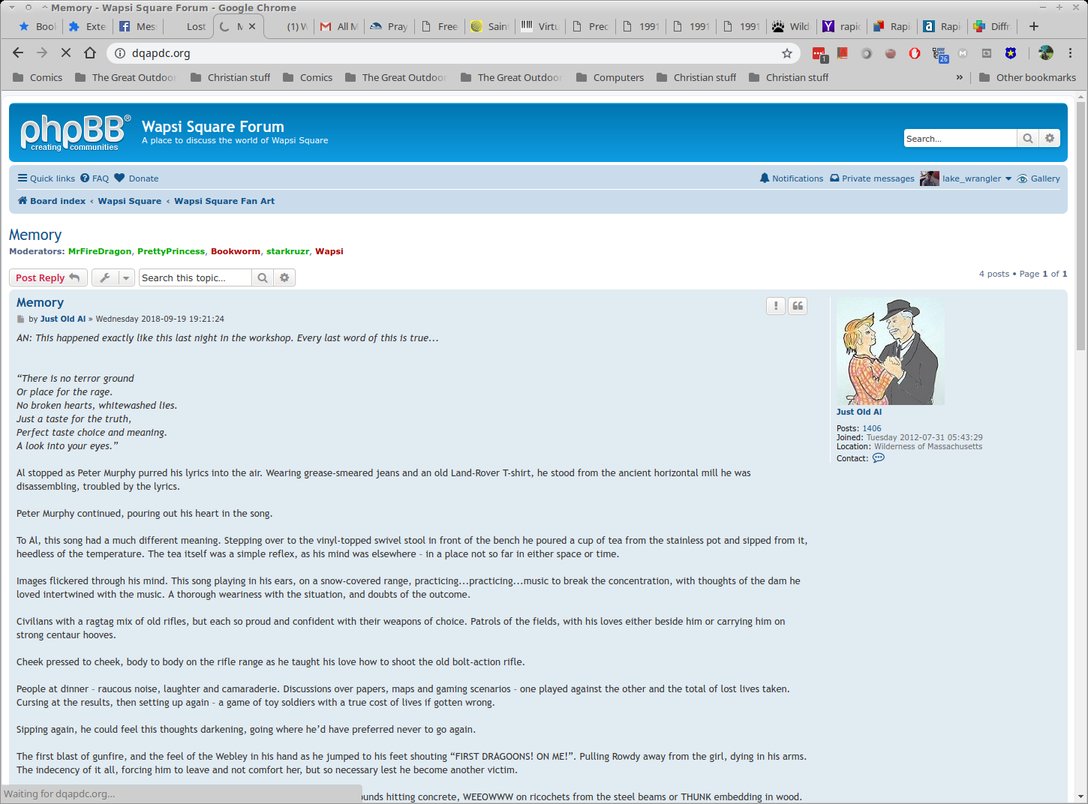
Task: Click the Report this post exclamation icon
Action: (776, 306)
